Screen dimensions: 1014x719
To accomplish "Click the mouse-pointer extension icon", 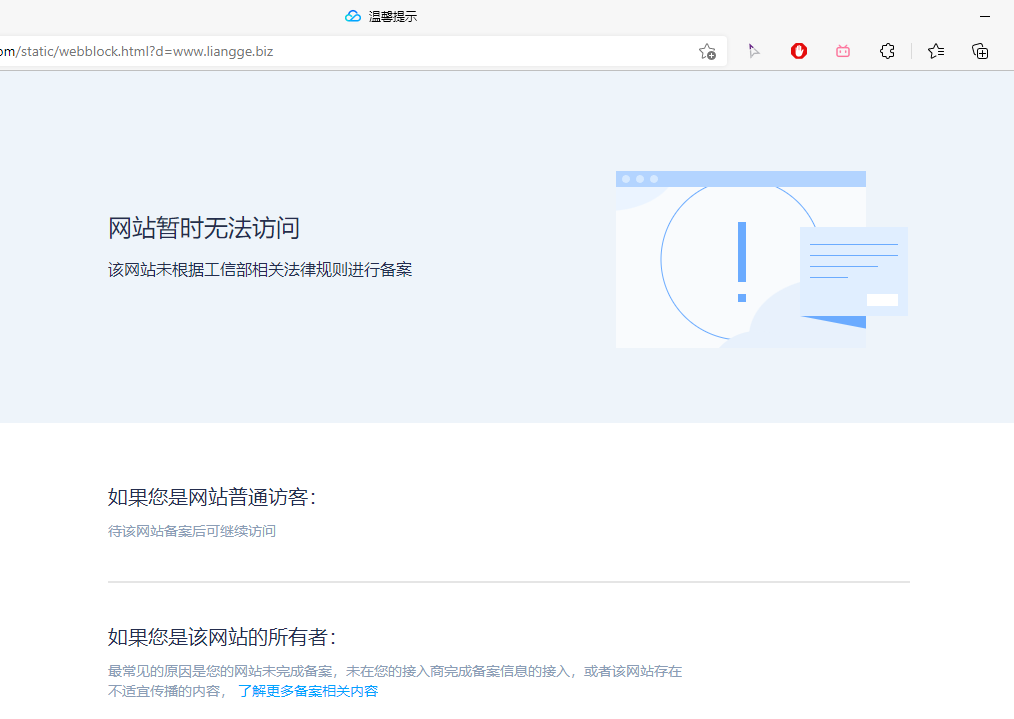I will (754, 50).
